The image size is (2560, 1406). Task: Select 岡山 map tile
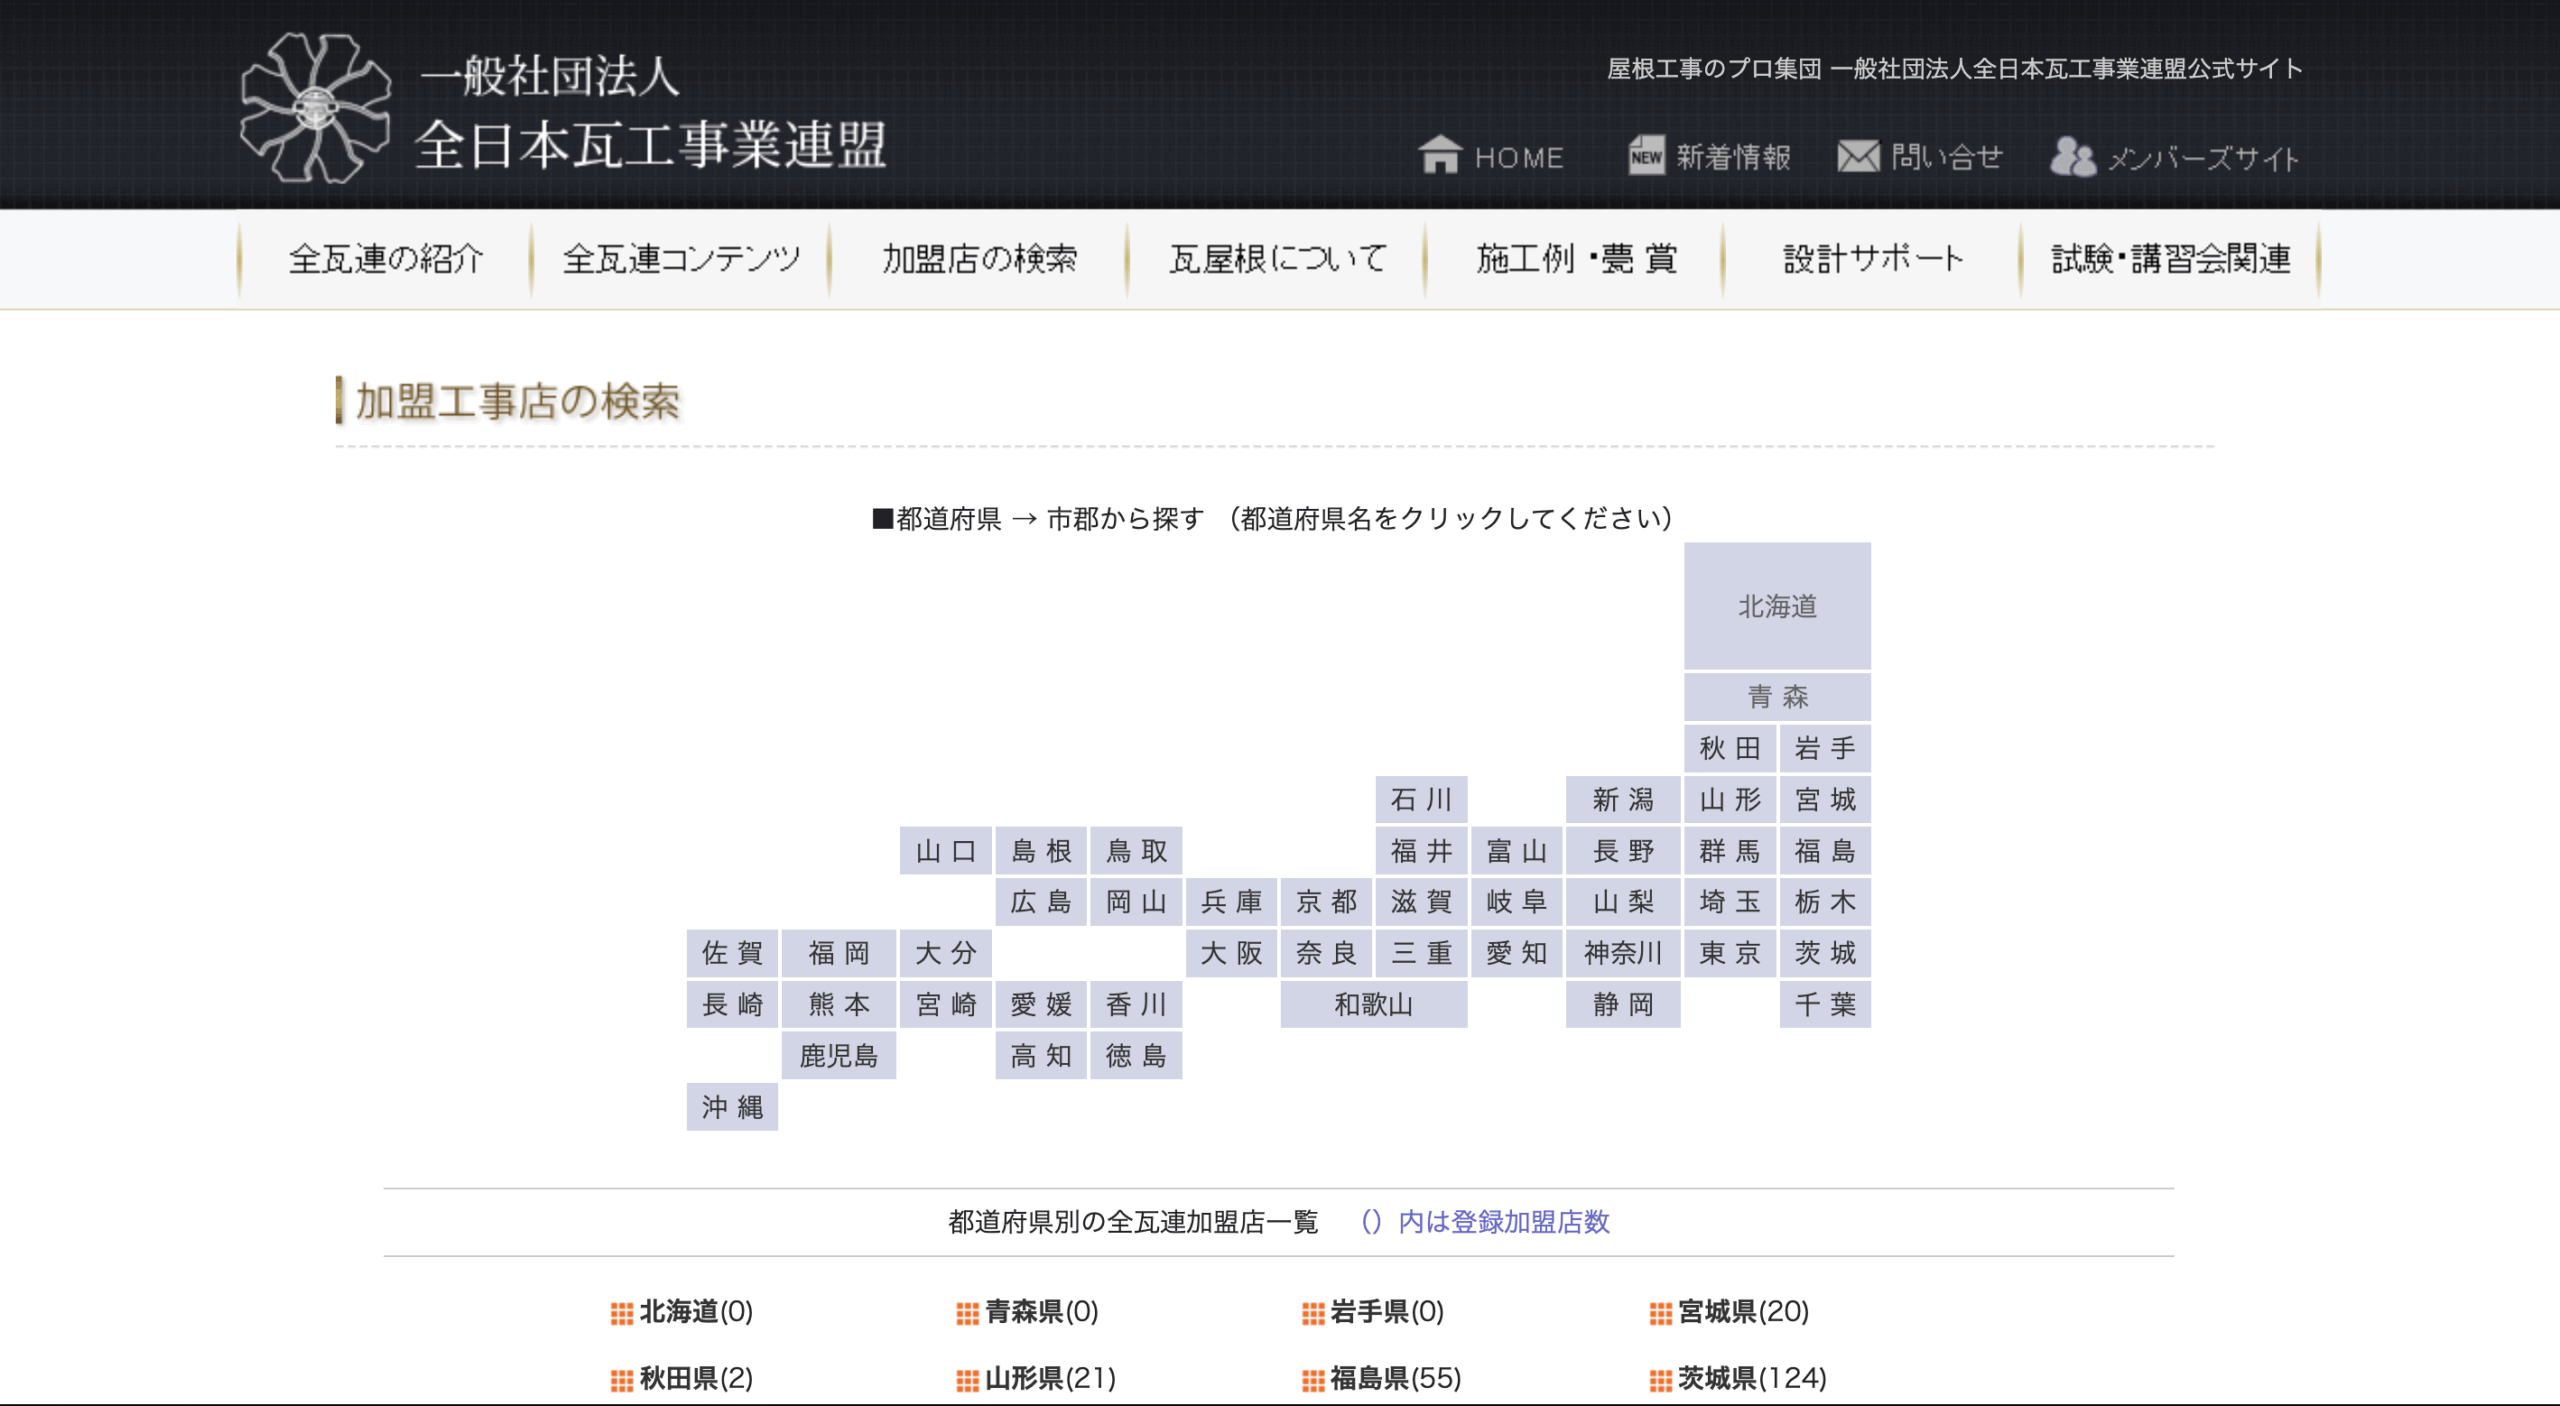tap(1136, 902)
